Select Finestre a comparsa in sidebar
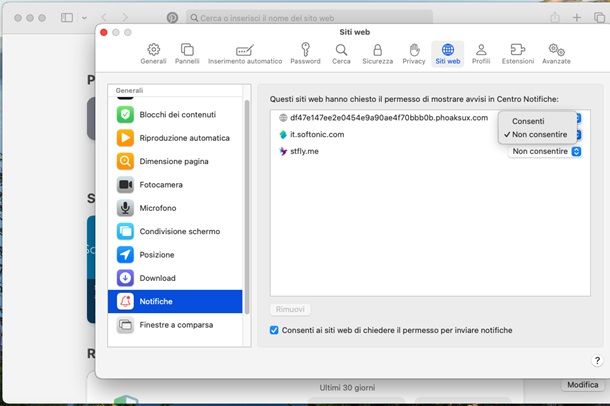 [175, 325]
